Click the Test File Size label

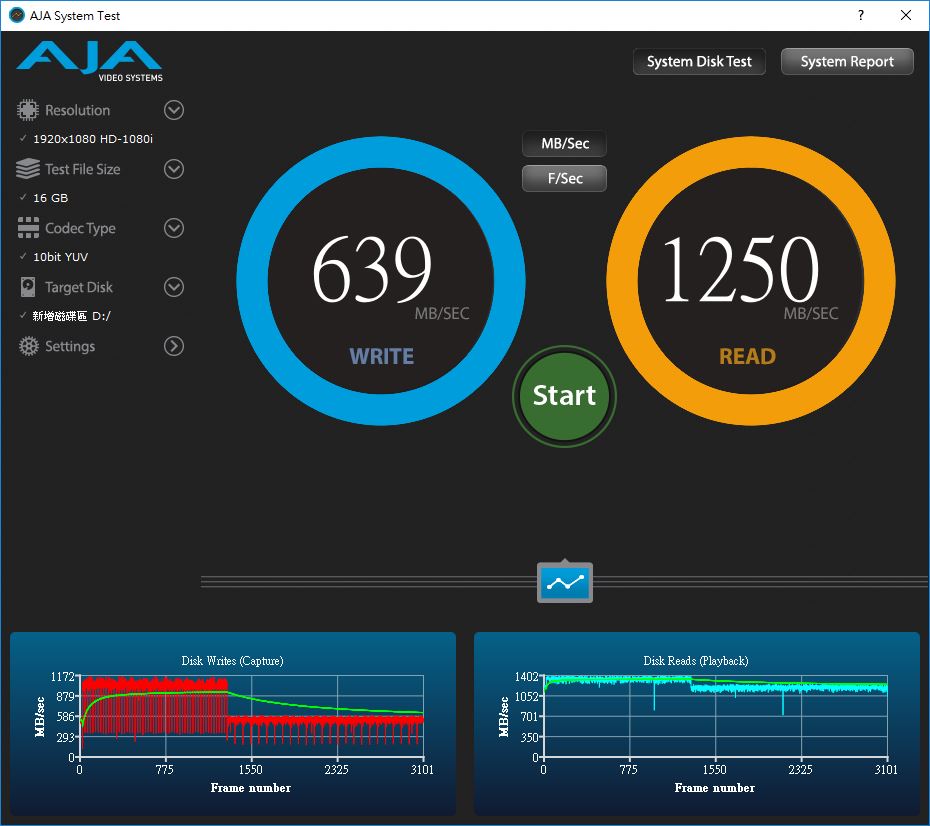(82, 170)
